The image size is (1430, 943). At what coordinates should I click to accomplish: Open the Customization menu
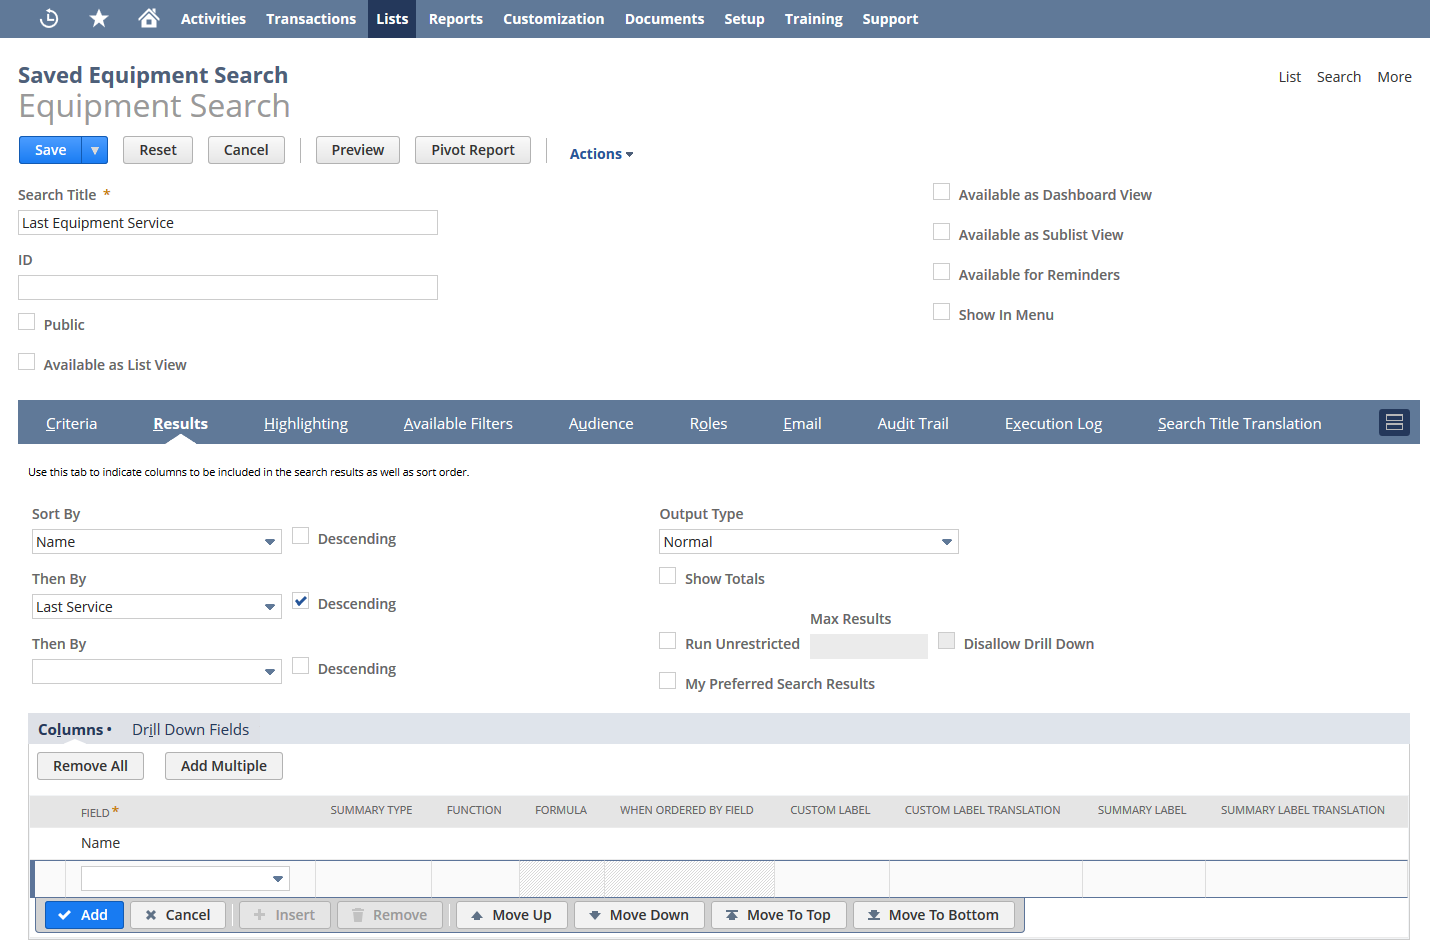(554, 19)
